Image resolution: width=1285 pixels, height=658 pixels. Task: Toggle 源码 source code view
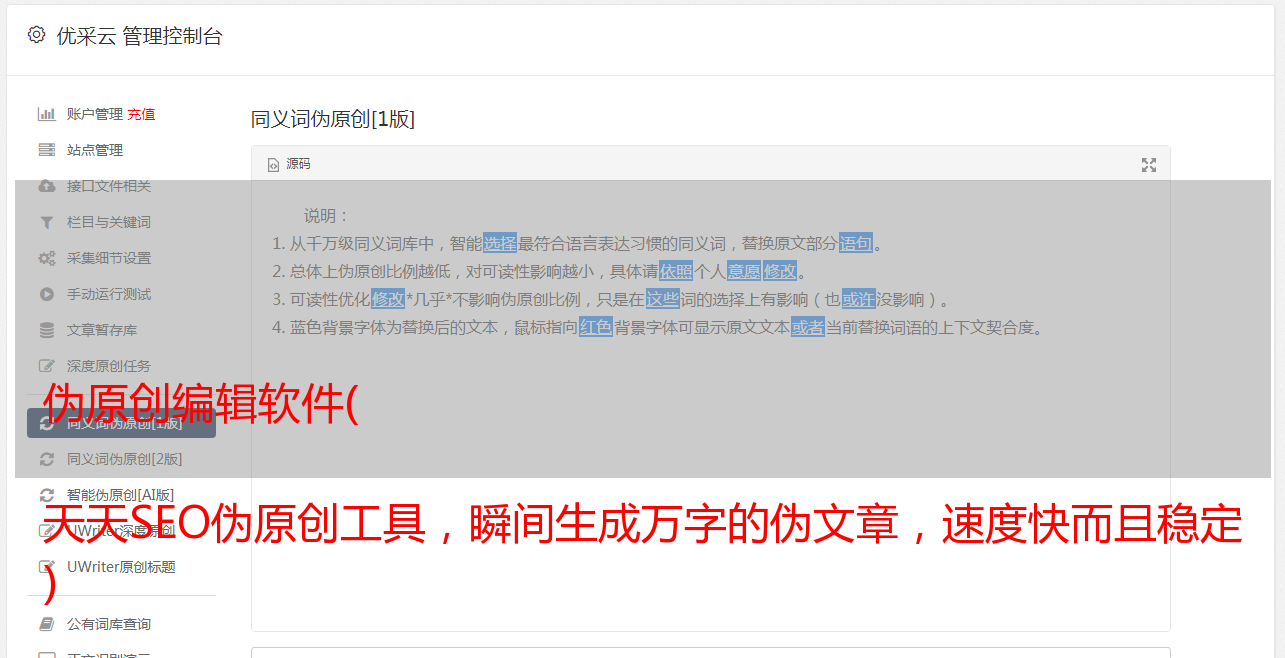289,164
